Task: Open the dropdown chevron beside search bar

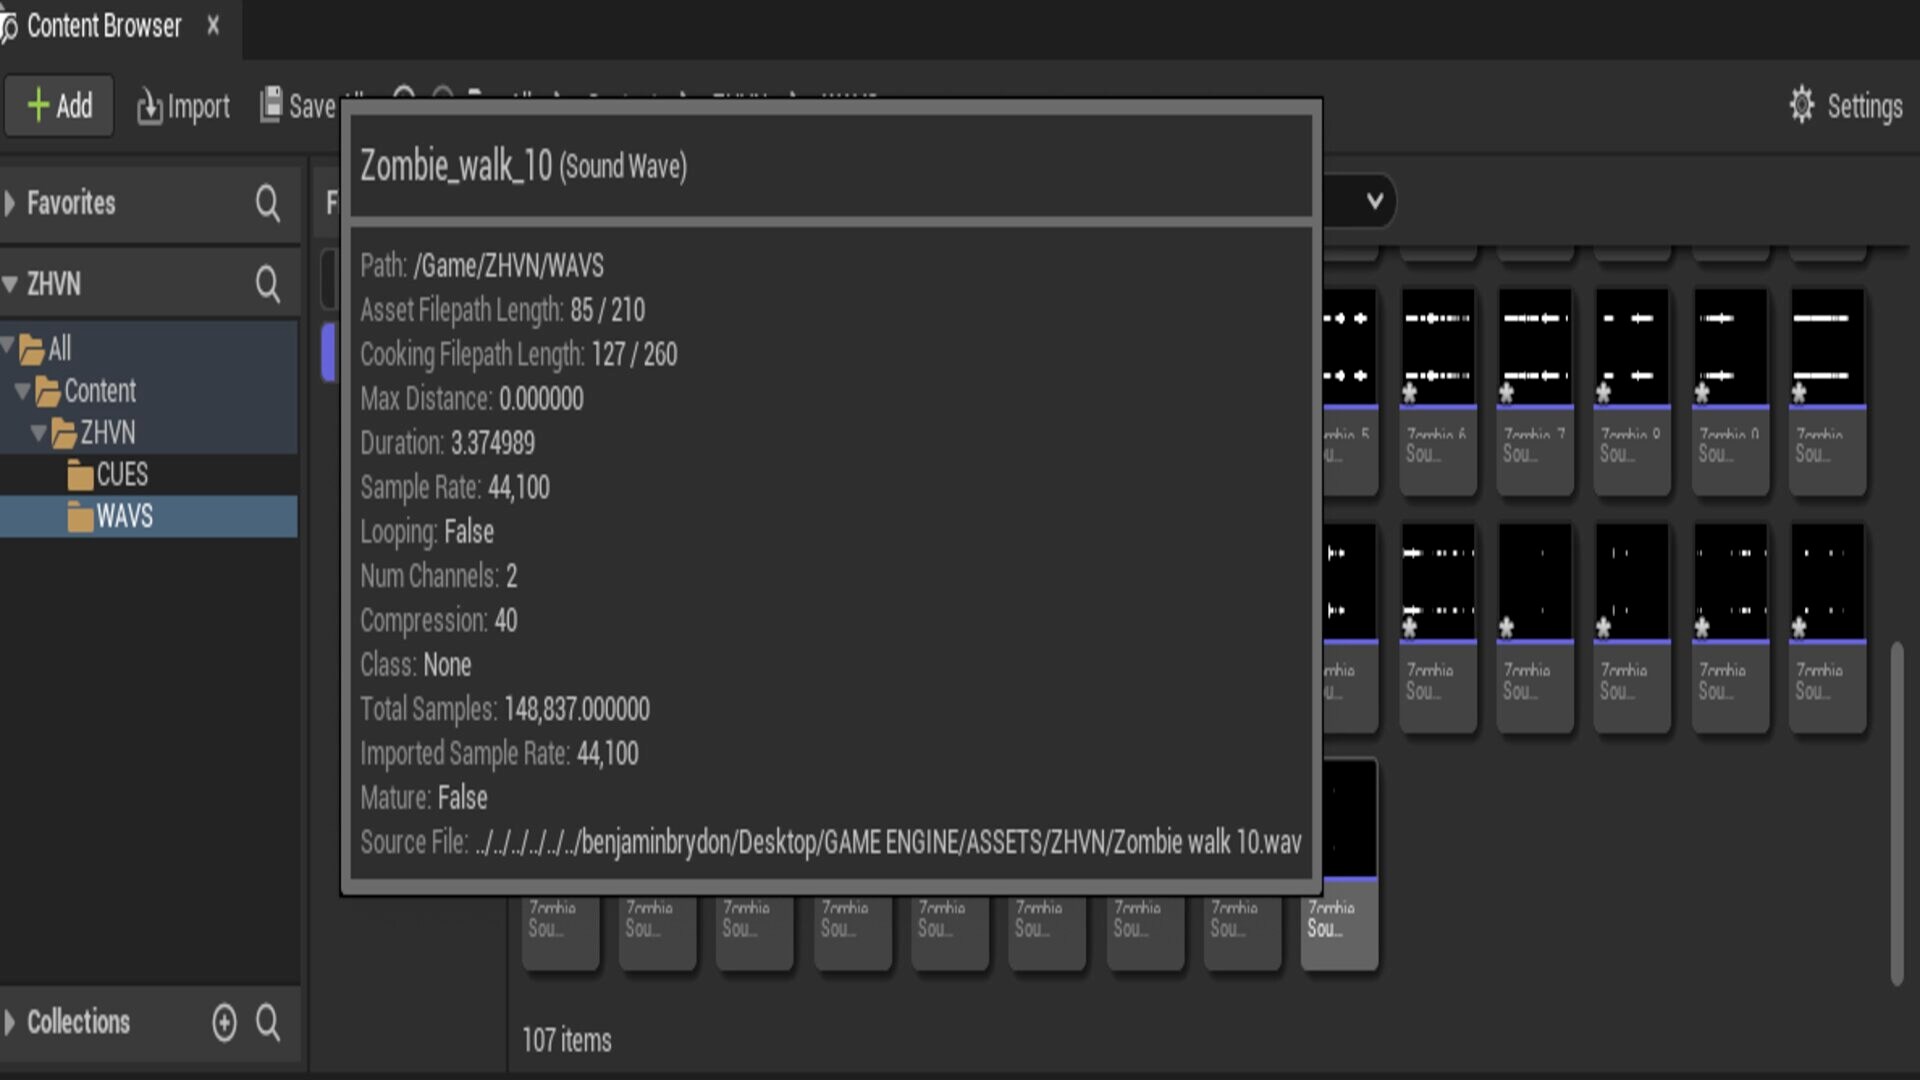Action: (1374, 200)
